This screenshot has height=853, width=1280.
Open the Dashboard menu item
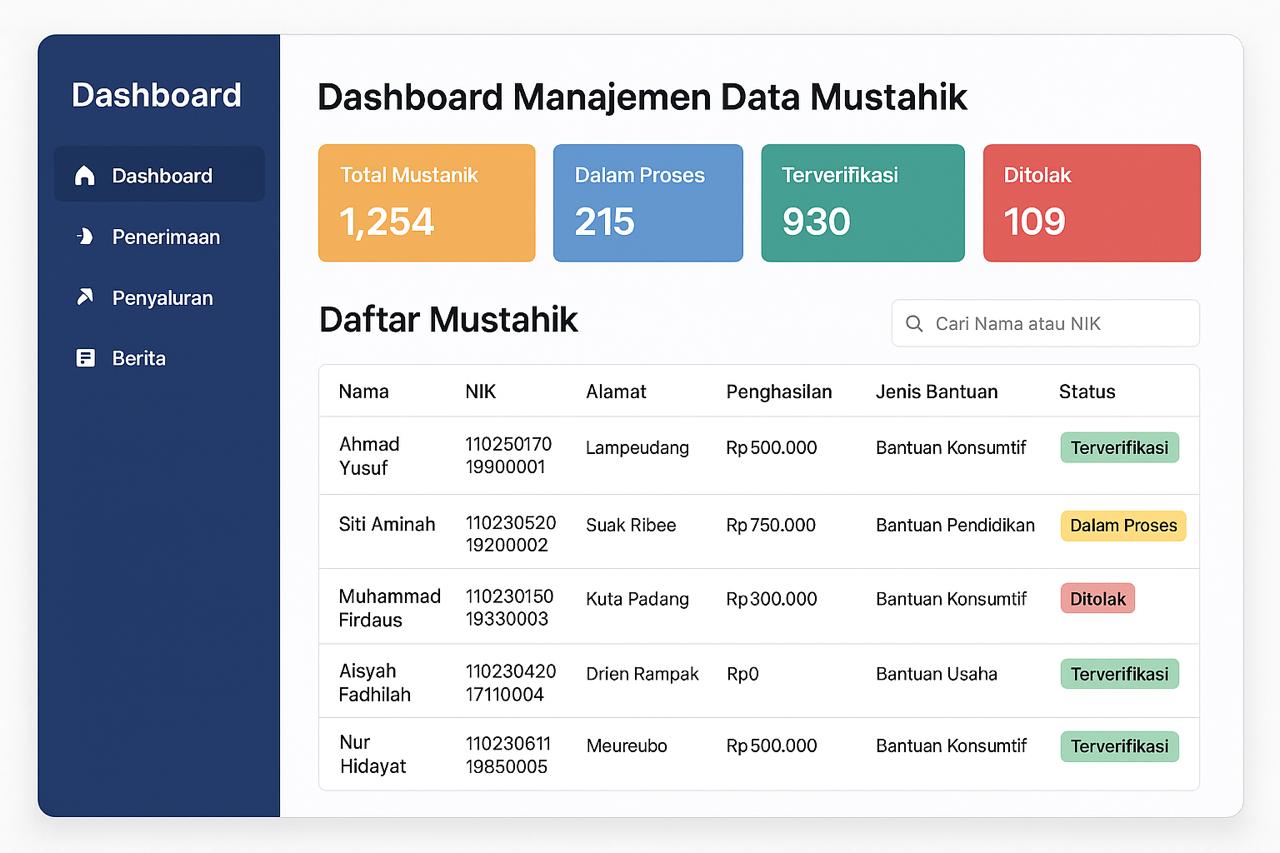(x=160, y=175)
